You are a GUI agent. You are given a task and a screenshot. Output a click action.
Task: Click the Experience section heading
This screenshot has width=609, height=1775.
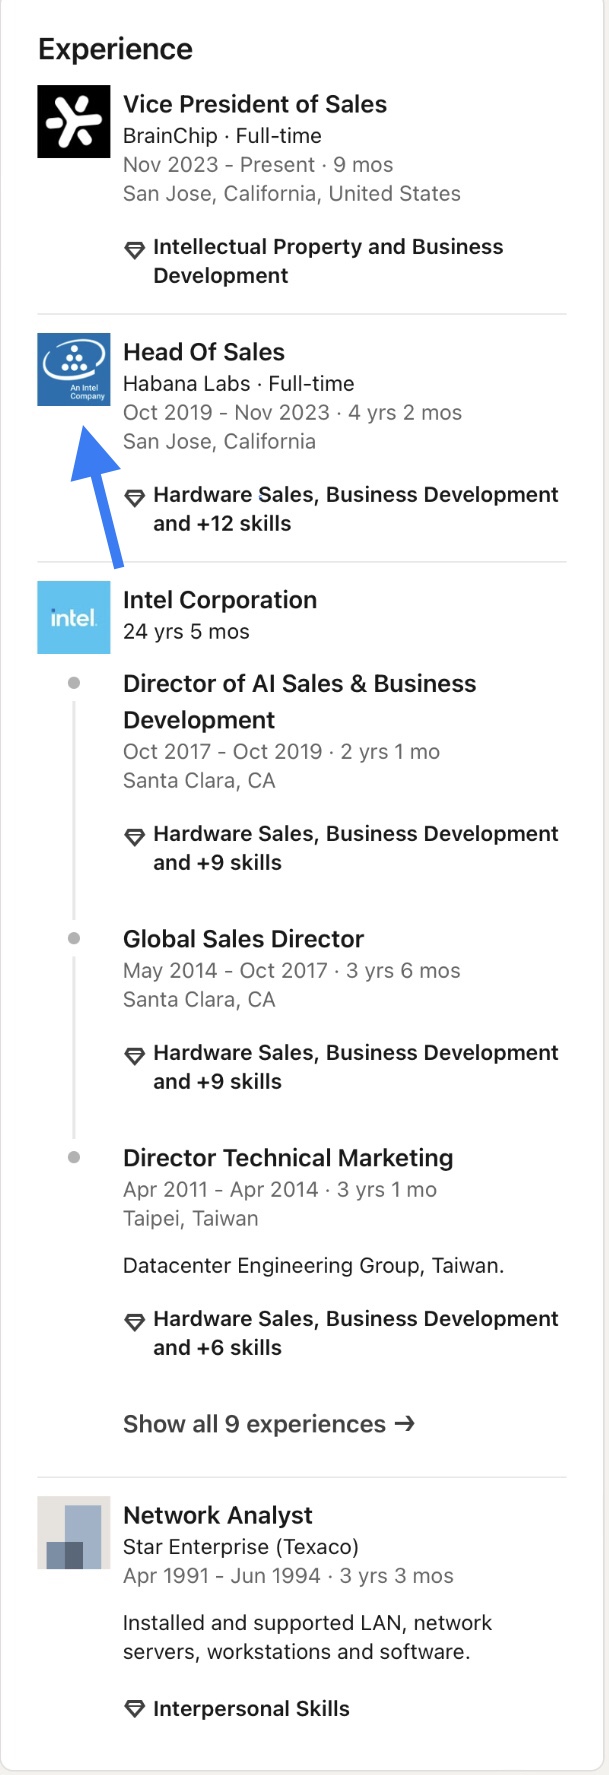pyautogui.click(x=115, y=49)
